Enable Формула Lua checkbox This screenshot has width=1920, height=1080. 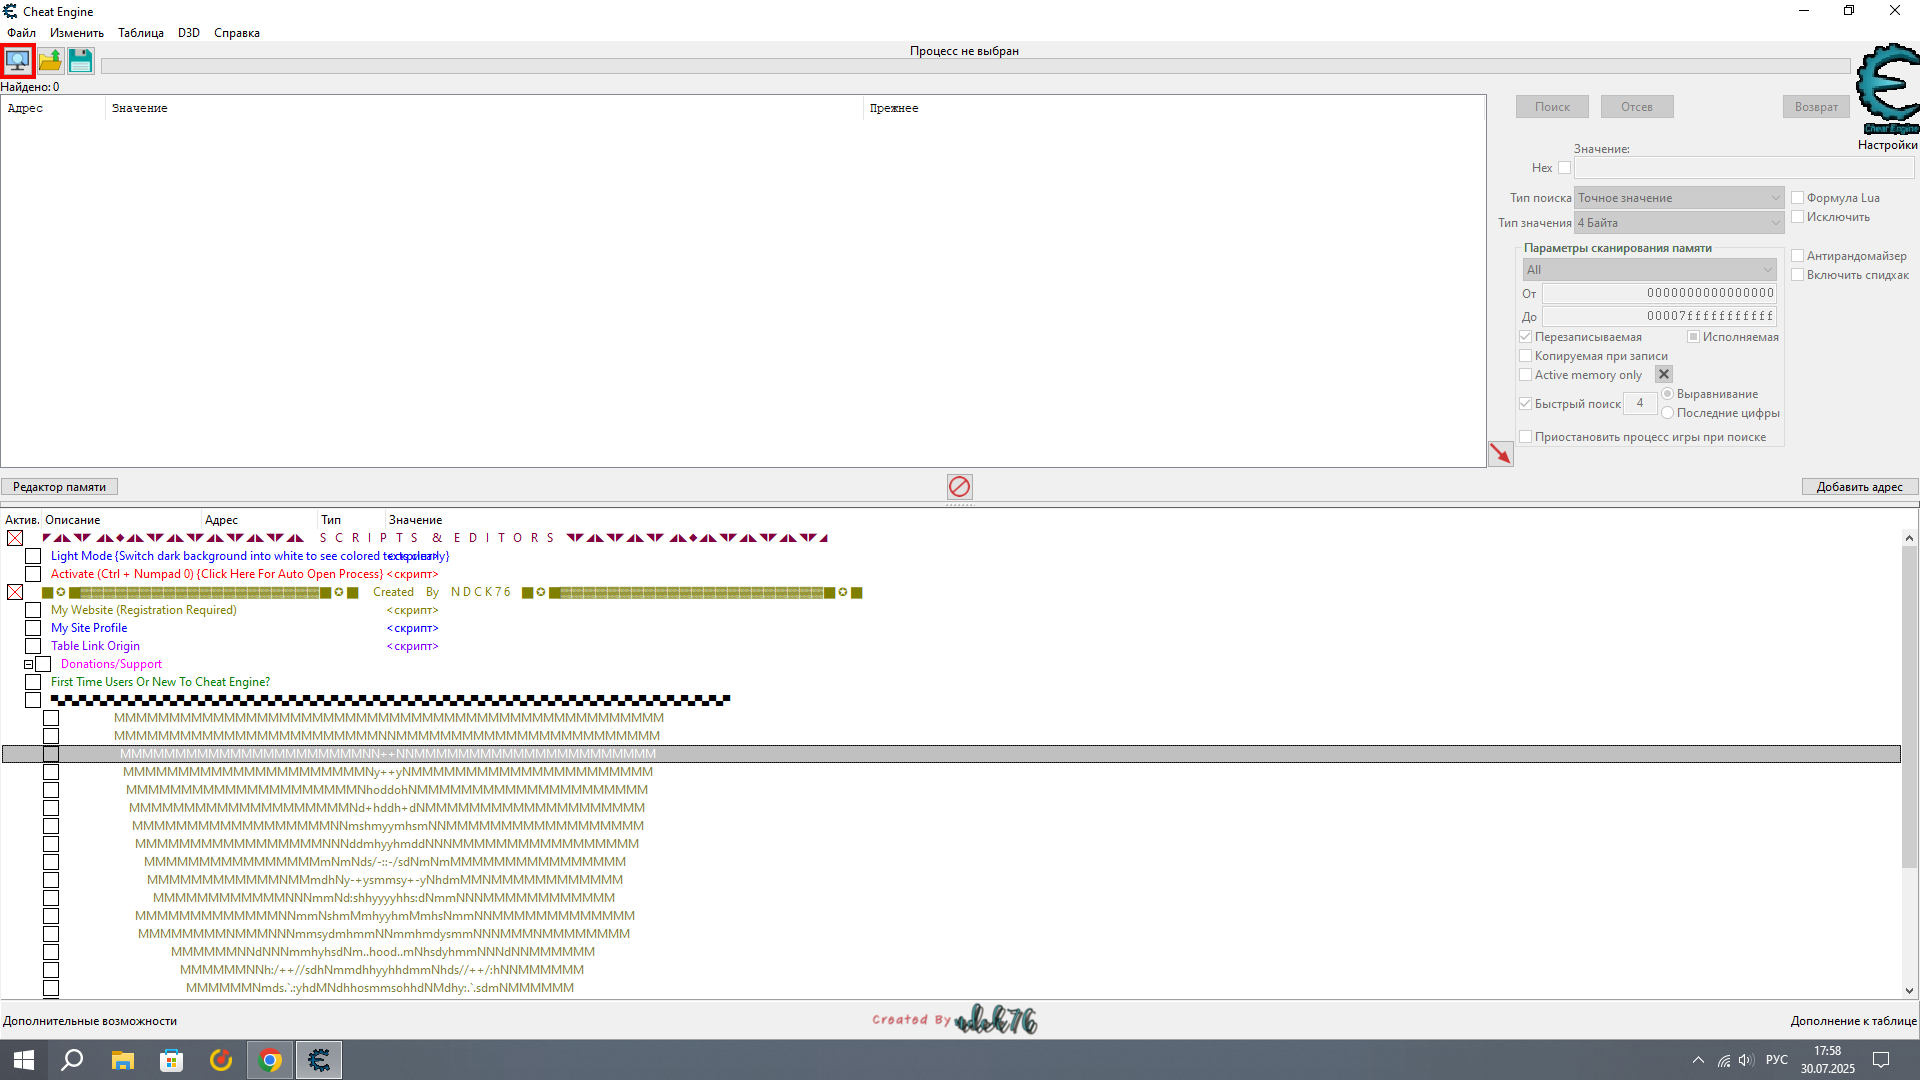[1797, 198]
